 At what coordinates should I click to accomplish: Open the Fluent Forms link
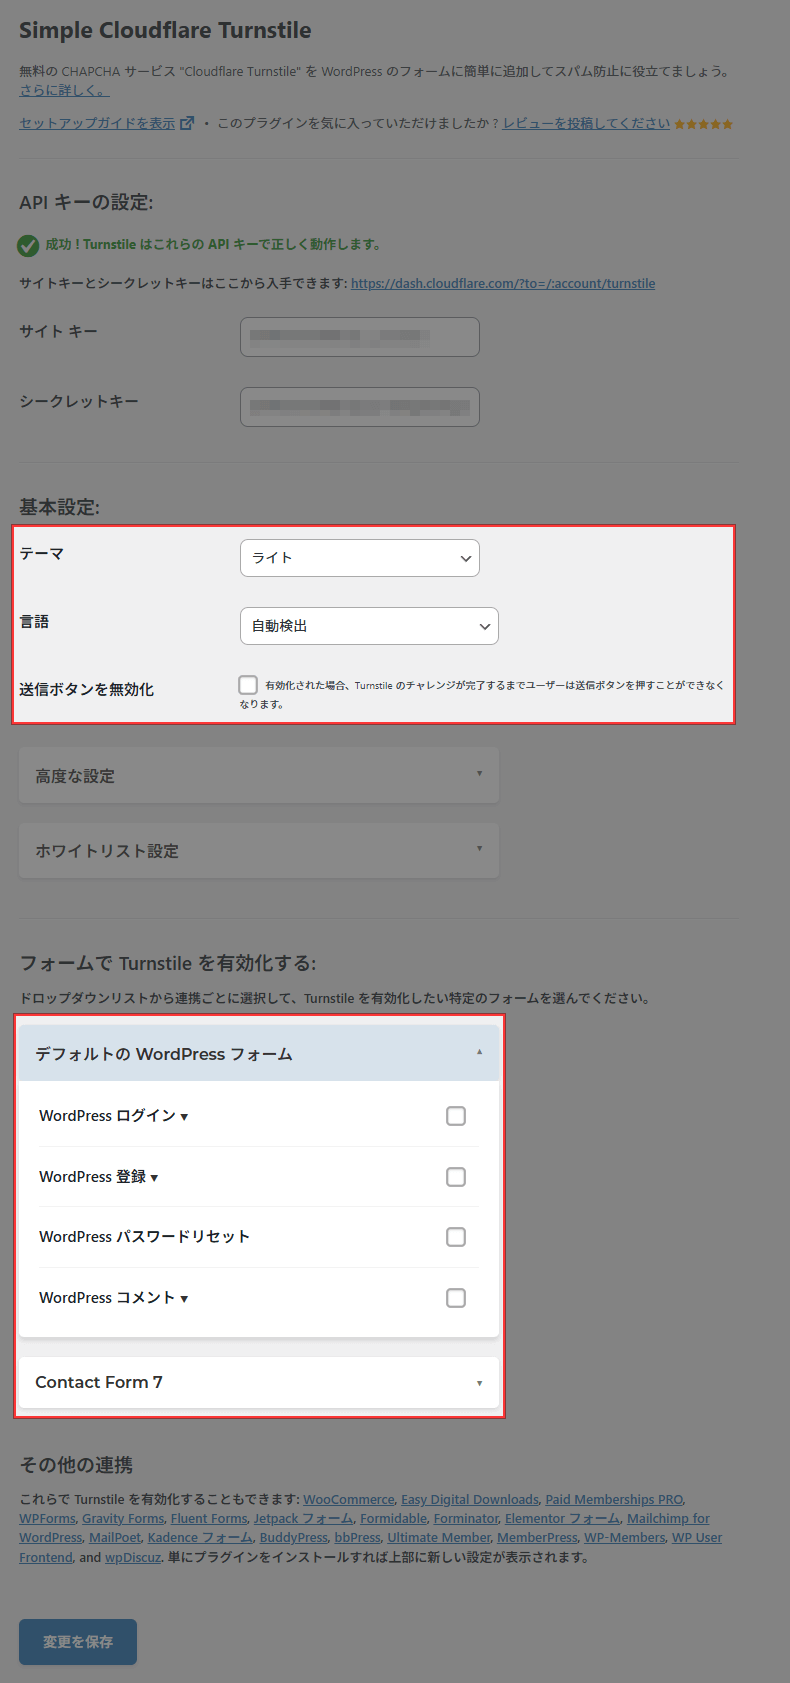(x=209, y=1518)
